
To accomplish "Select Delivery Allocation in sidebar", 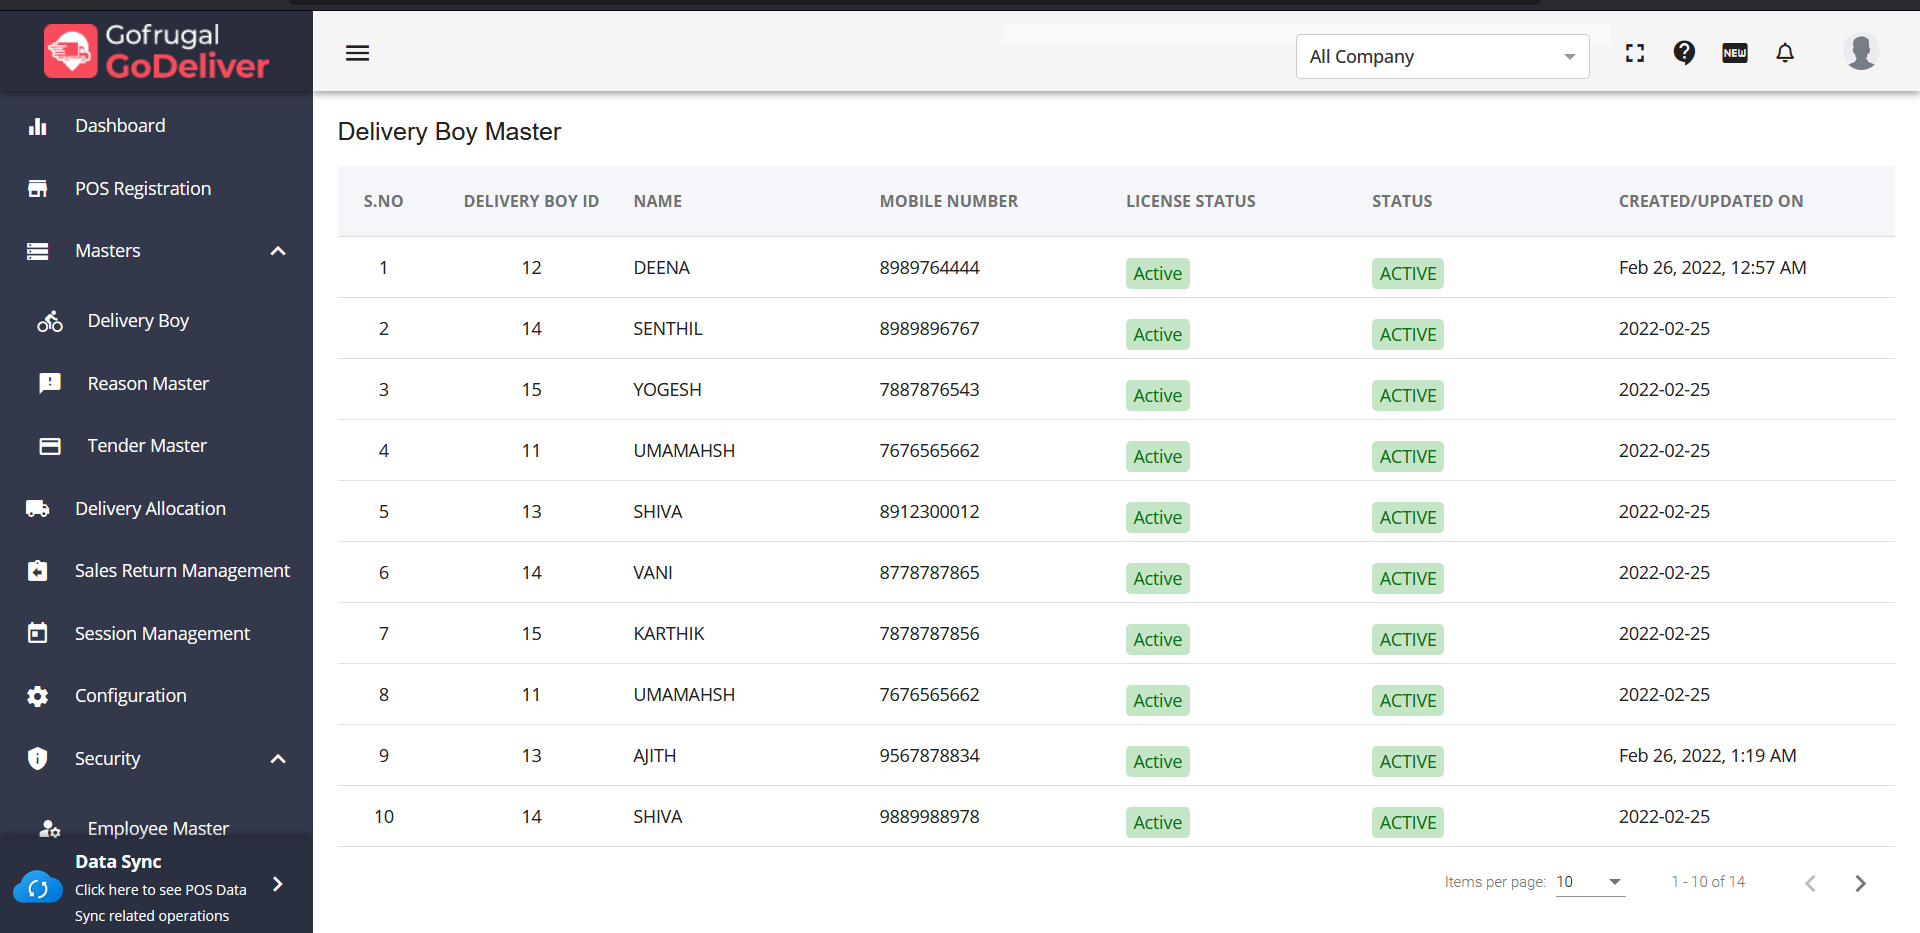I will (x=150, y=509).
